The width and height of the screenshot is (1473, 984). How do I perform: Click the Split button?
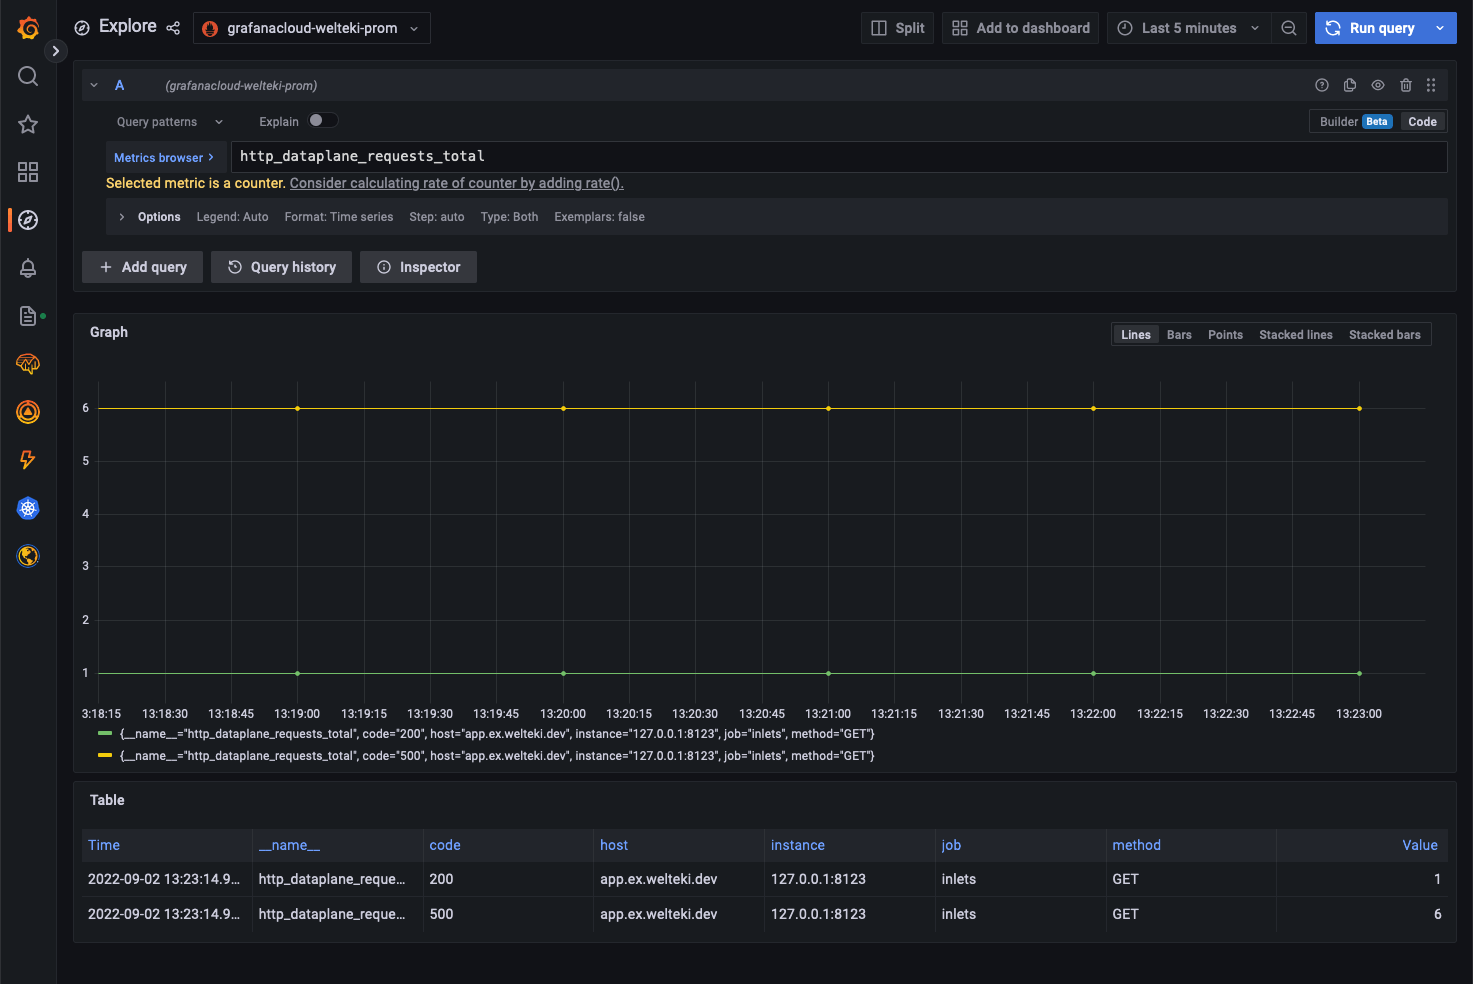click(898, 28)
